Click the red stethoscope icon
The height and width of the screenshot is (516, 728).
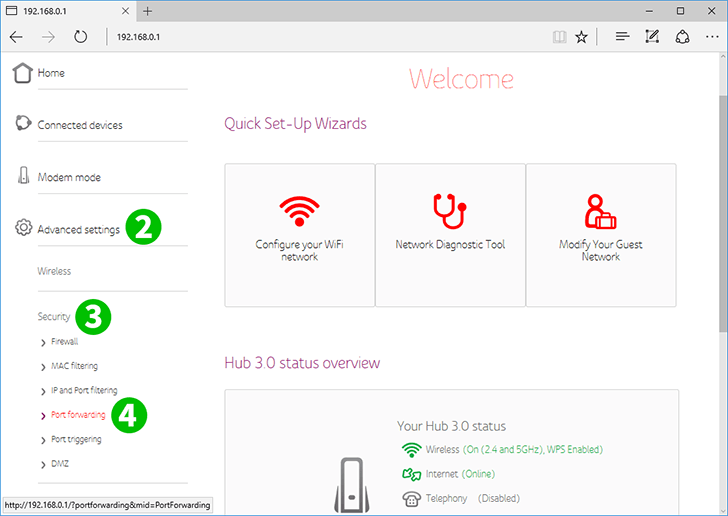coord(450,211)
